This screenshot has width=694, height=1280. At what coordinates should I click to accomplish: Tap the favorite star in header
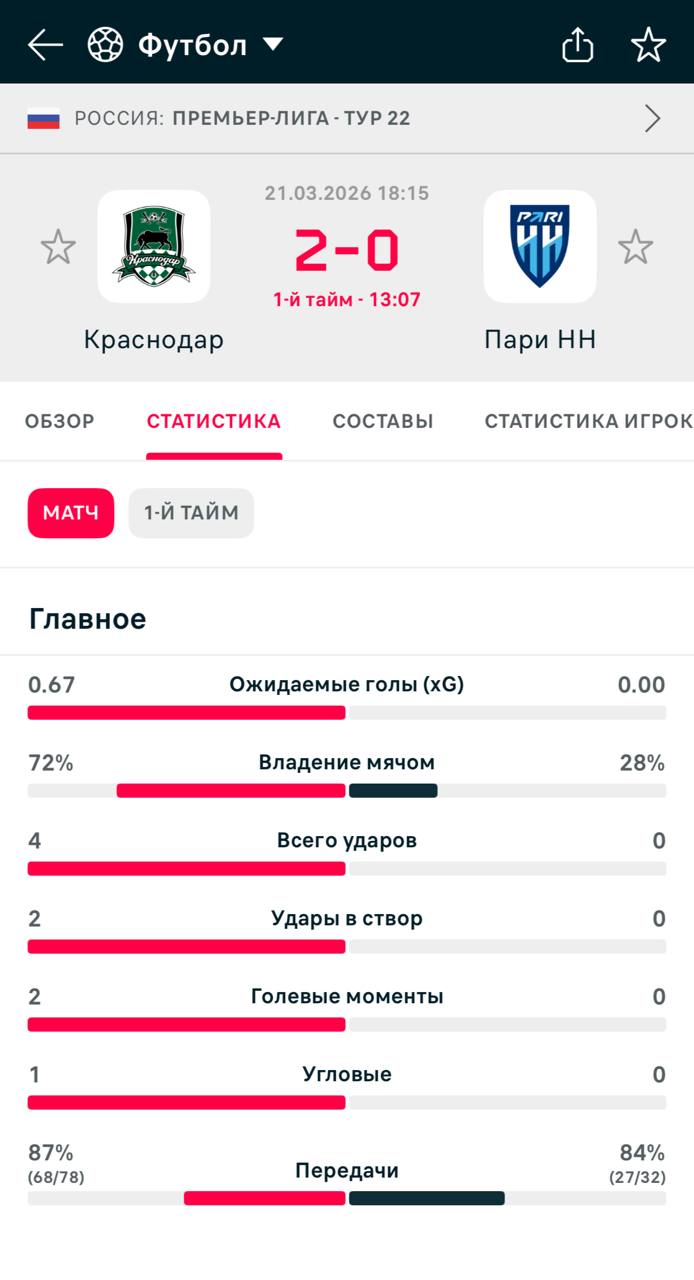648,45
